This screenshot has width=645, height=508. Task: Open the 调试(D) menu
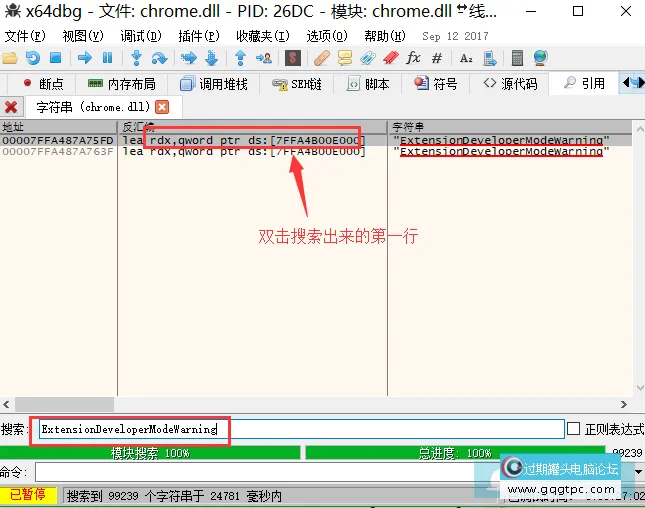click(x=141, y=36)
